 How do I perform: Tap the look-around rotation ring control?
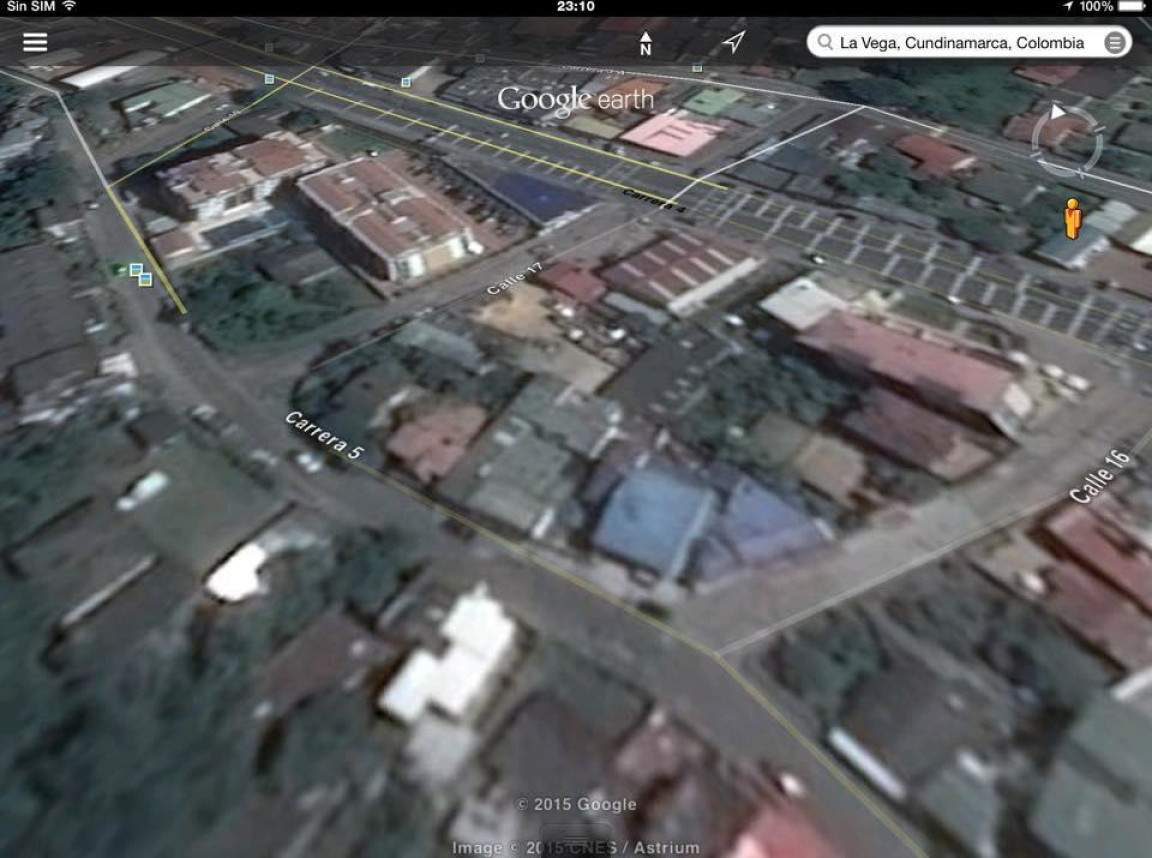tap(1067, 141)
